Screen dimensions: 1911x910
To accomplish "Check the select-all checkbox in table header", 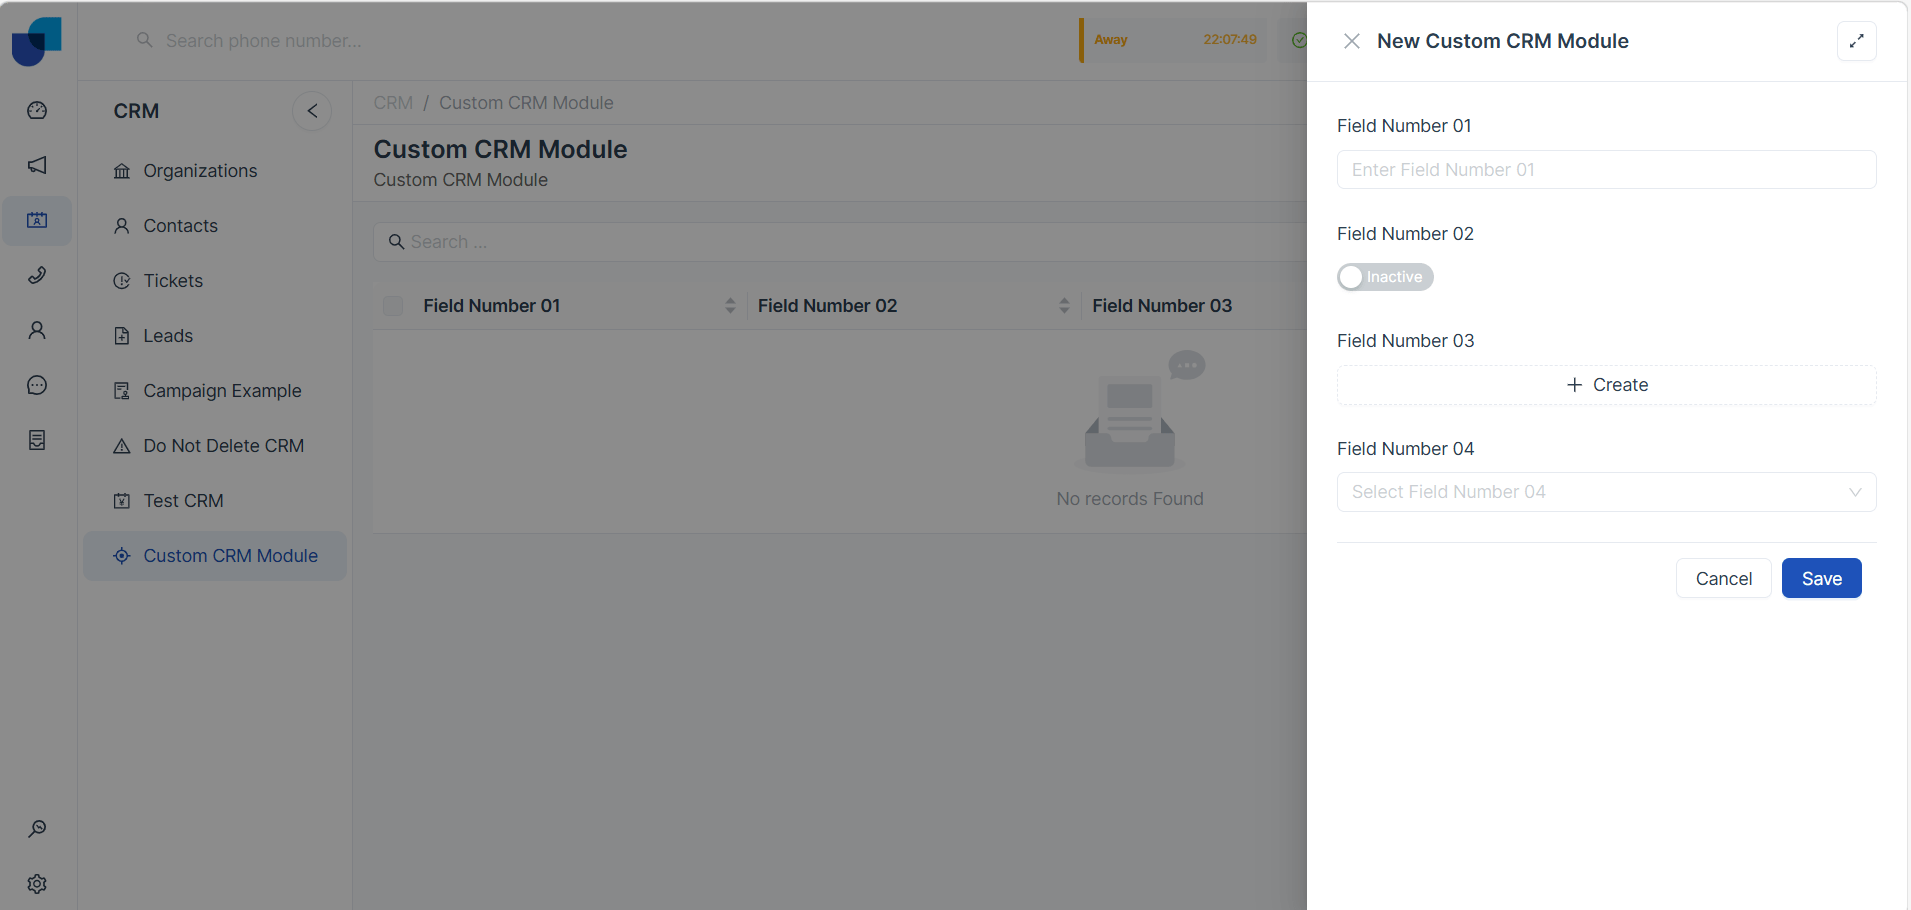I will coord(393,306).
